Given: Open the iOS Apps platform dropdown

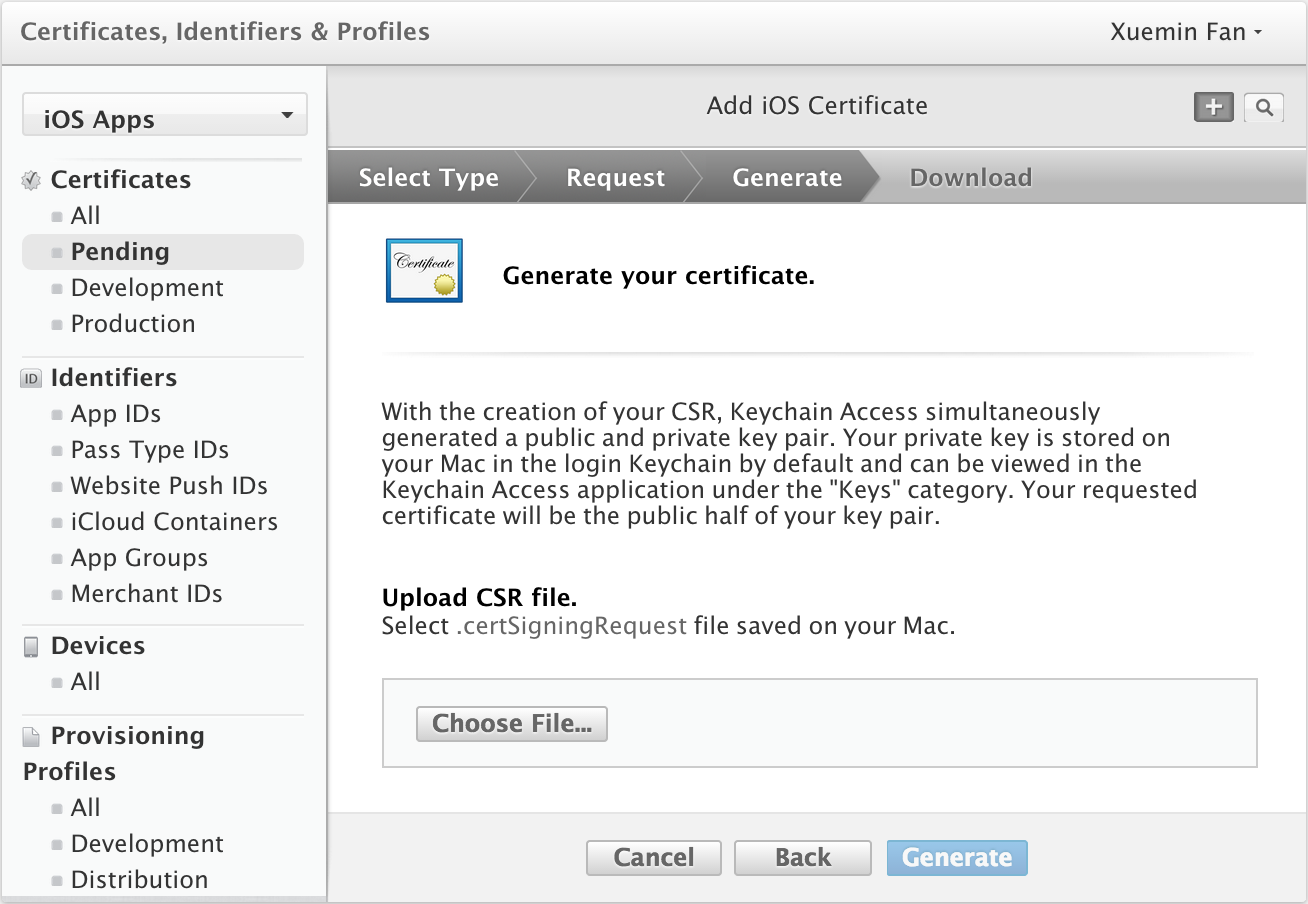Looking at the screenshot, I should click(x=165, y=115).
